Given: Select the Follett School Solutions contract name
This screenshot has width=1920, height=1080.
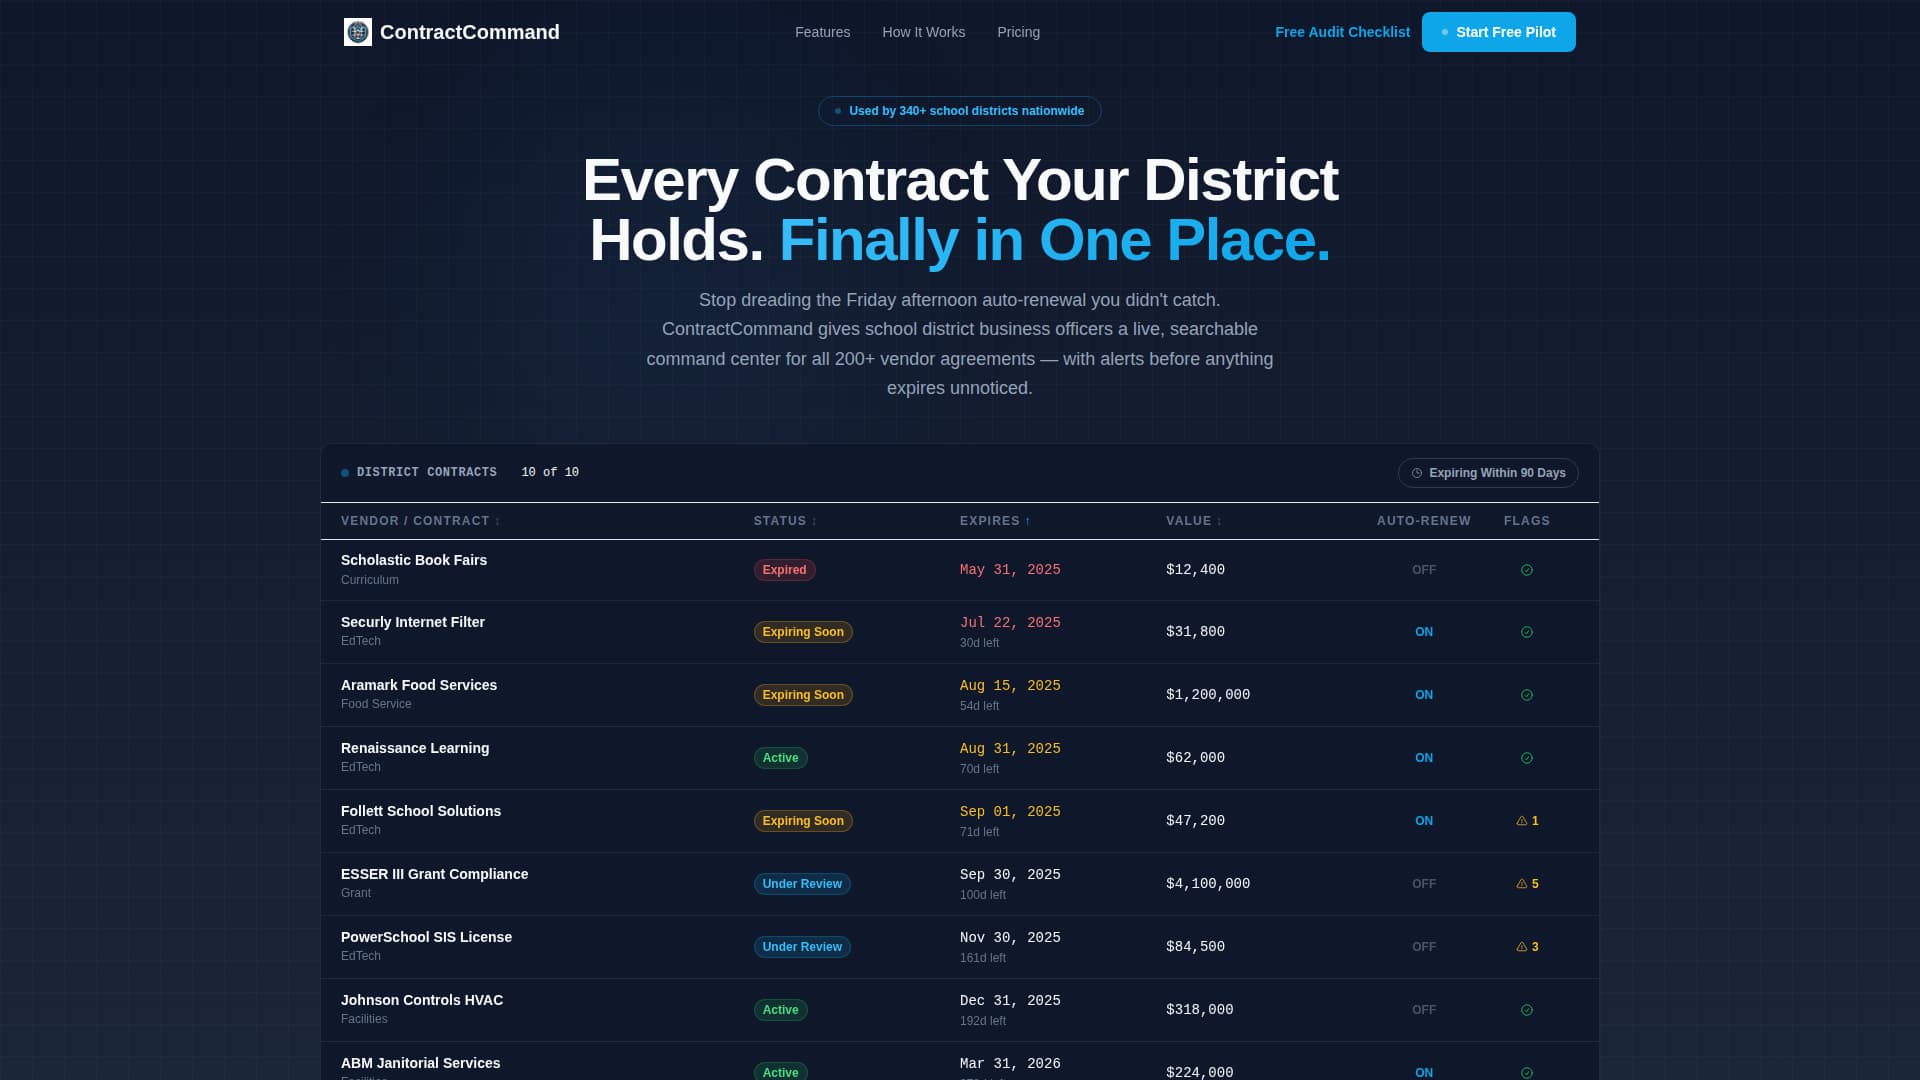Looking at the screenshot, I should pos(421,811).
